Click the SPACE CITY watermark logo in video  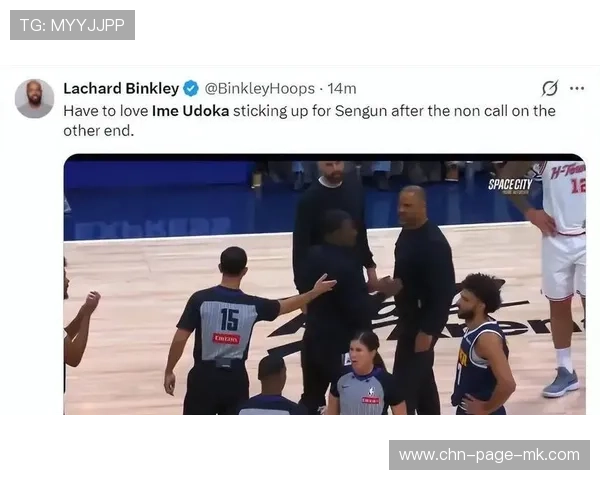coord(510,185)
